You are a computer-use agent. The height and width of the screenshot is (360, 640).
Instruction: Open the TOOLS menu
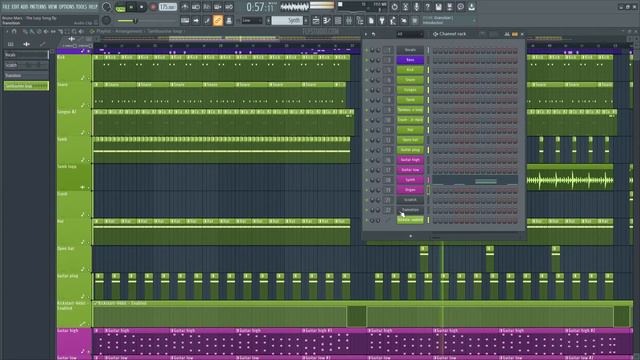[x=82, y=7]
